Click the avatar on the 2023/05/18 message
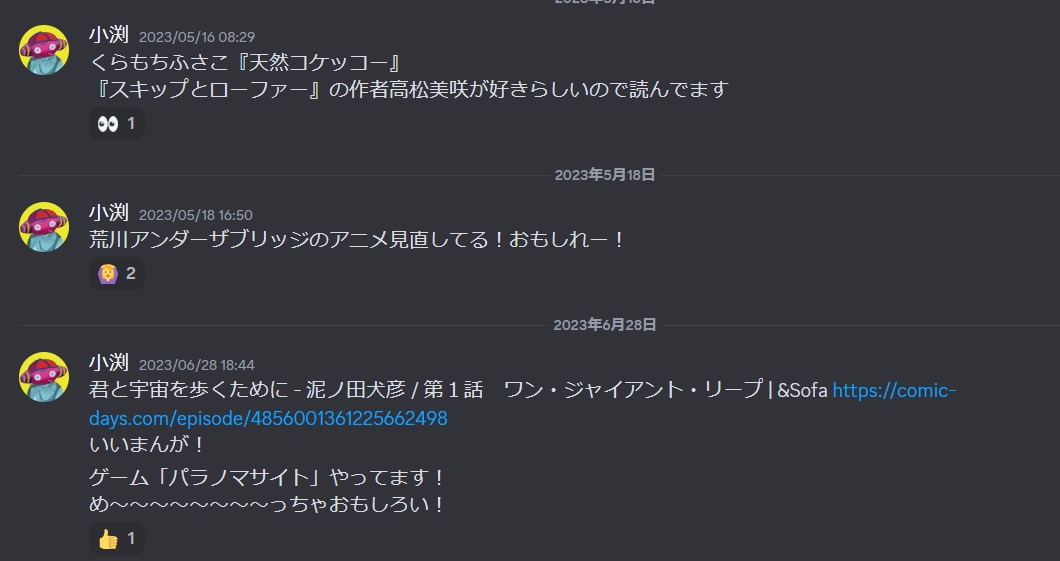 (x=44, y=227)
